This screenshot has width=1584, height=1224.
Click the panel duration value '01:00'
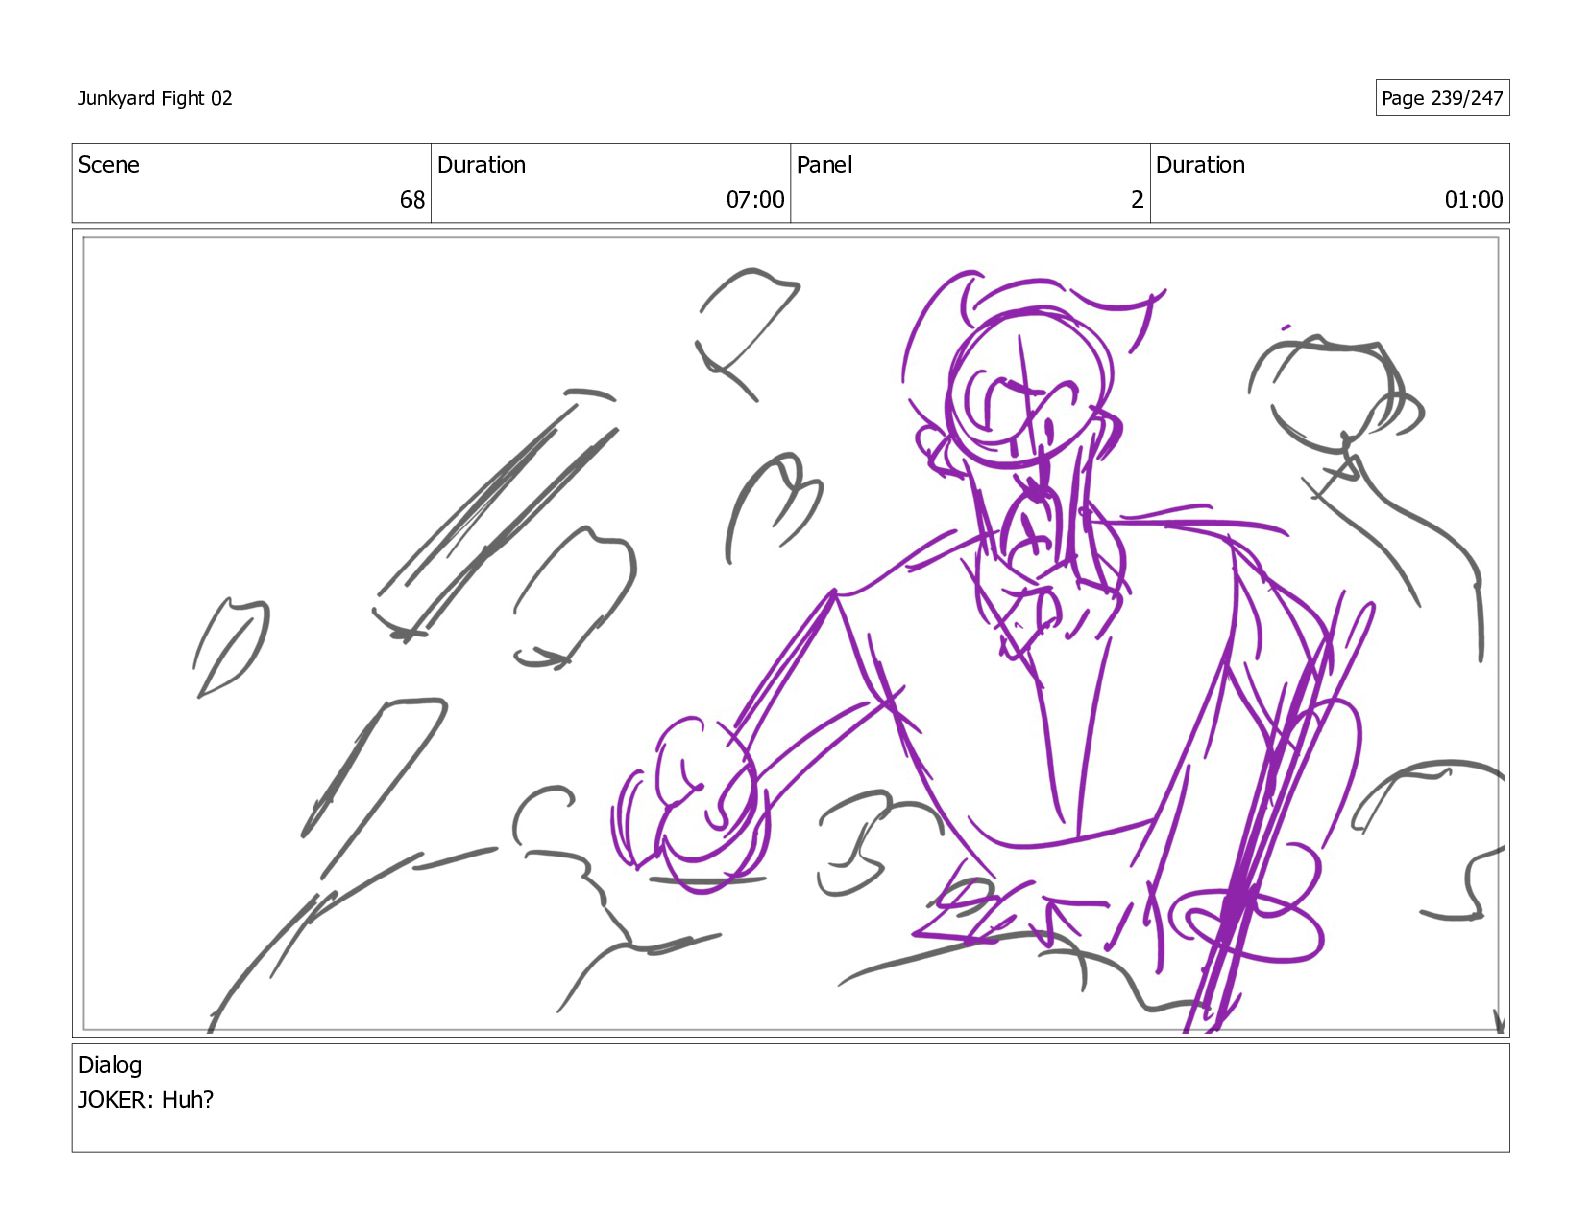click(1474, 200)
